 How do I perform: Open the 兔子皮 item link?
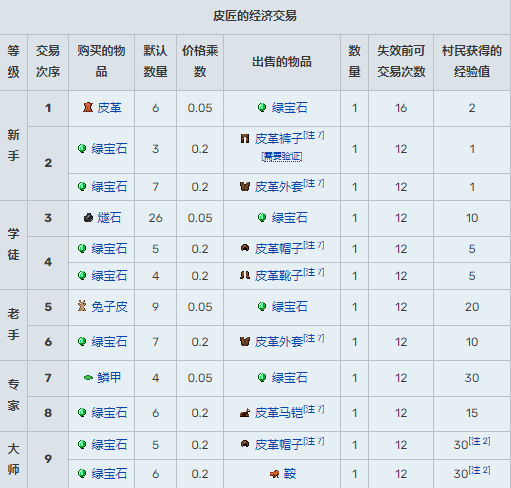pos(109,307)
